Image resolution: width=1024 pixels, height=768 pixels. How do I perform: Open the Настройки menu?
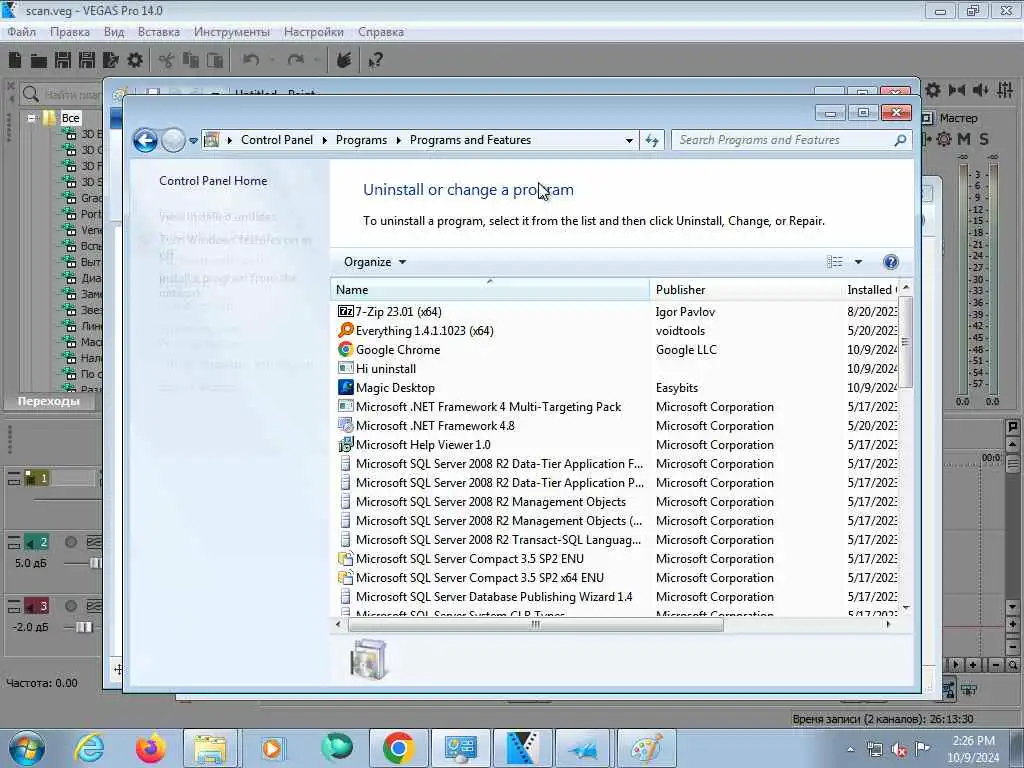click(x=313, y=32)
